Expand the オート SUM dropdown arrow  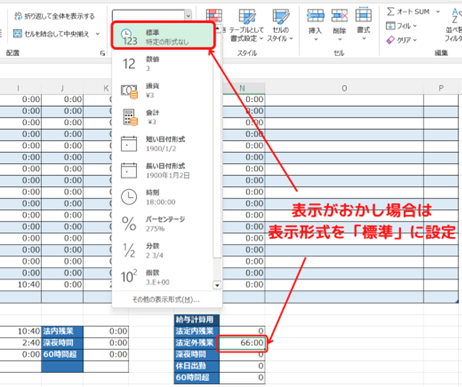pos(438,12)
